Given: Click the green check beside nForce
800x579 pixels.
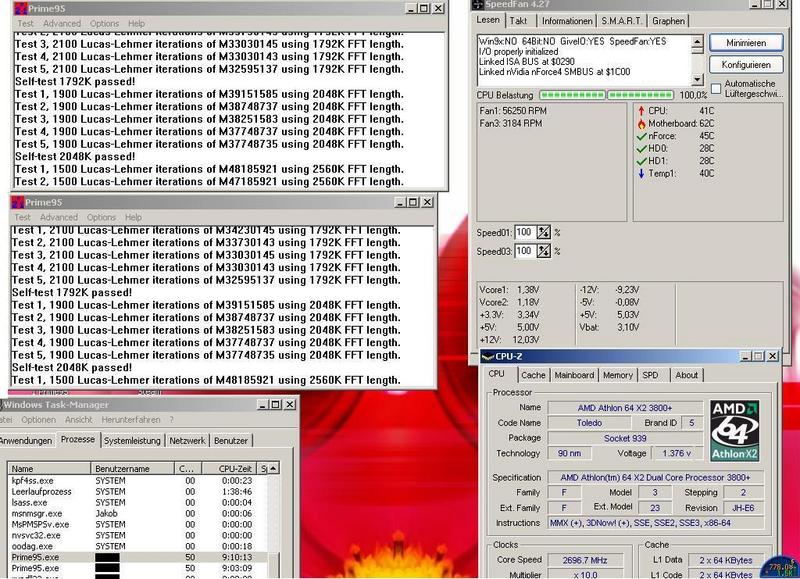Looking at the screenshot, I should click(641, 136).
